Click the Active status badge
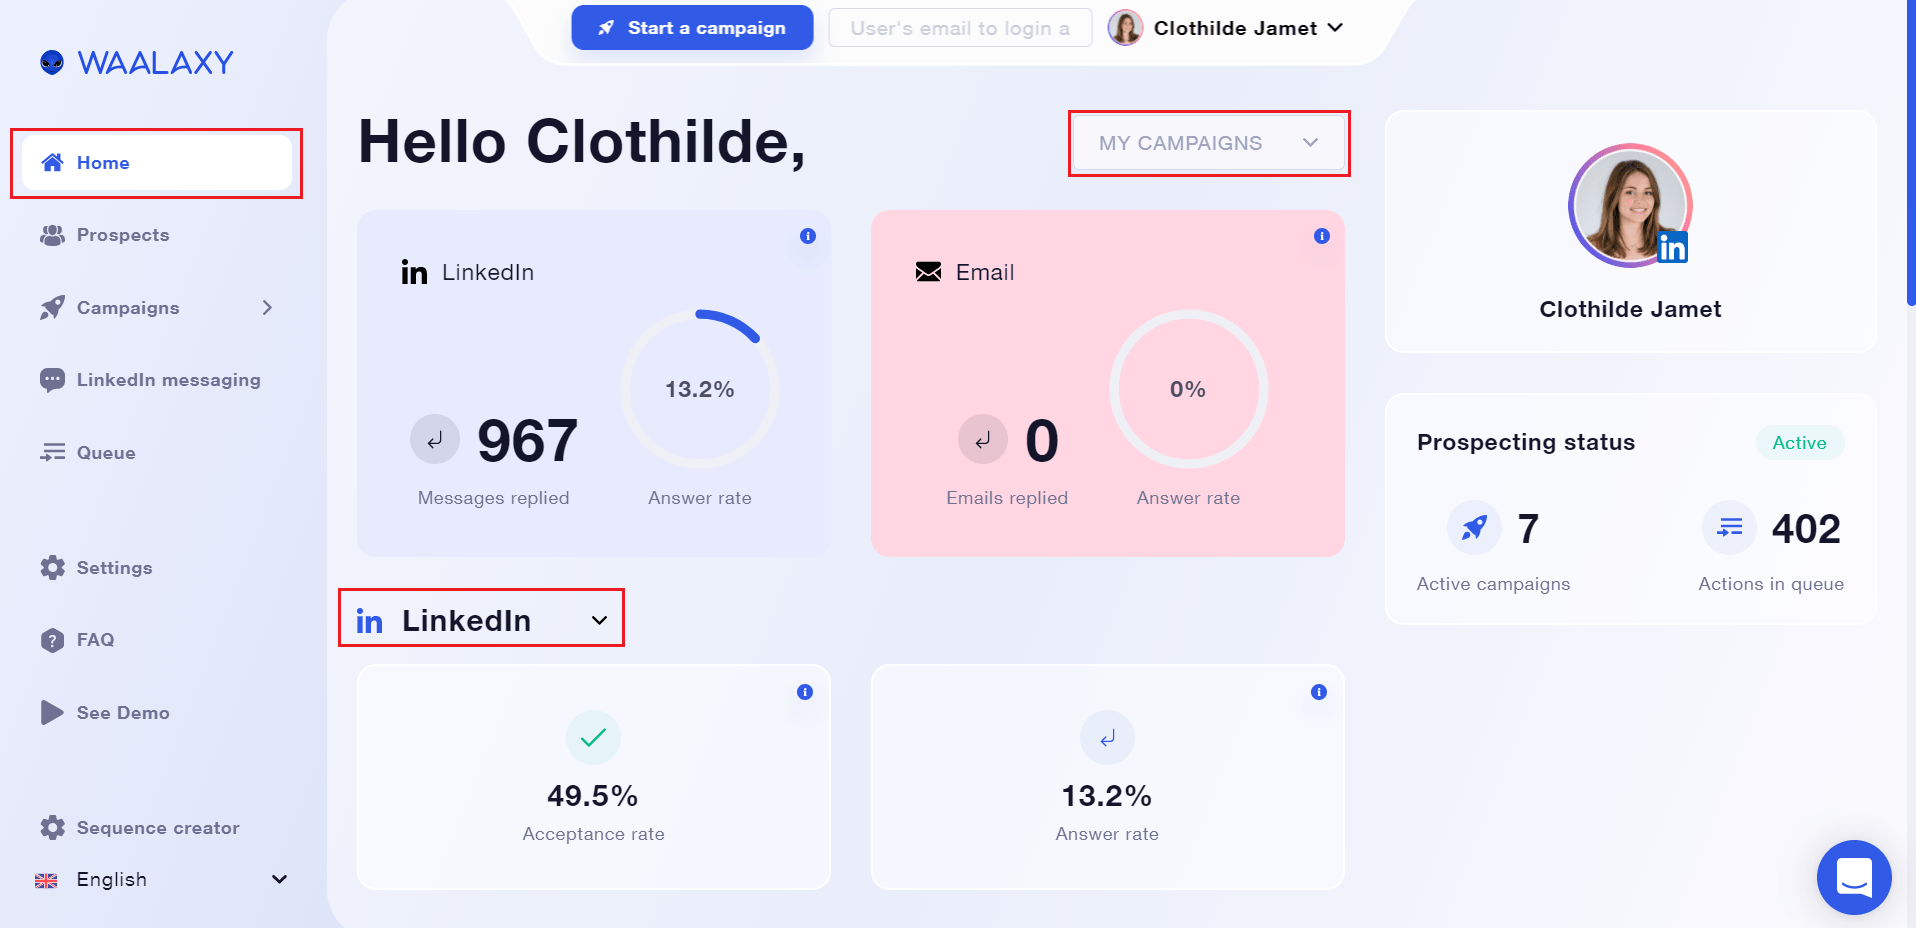Viewport: 1916px width, 928px height. coord(1799,443)
